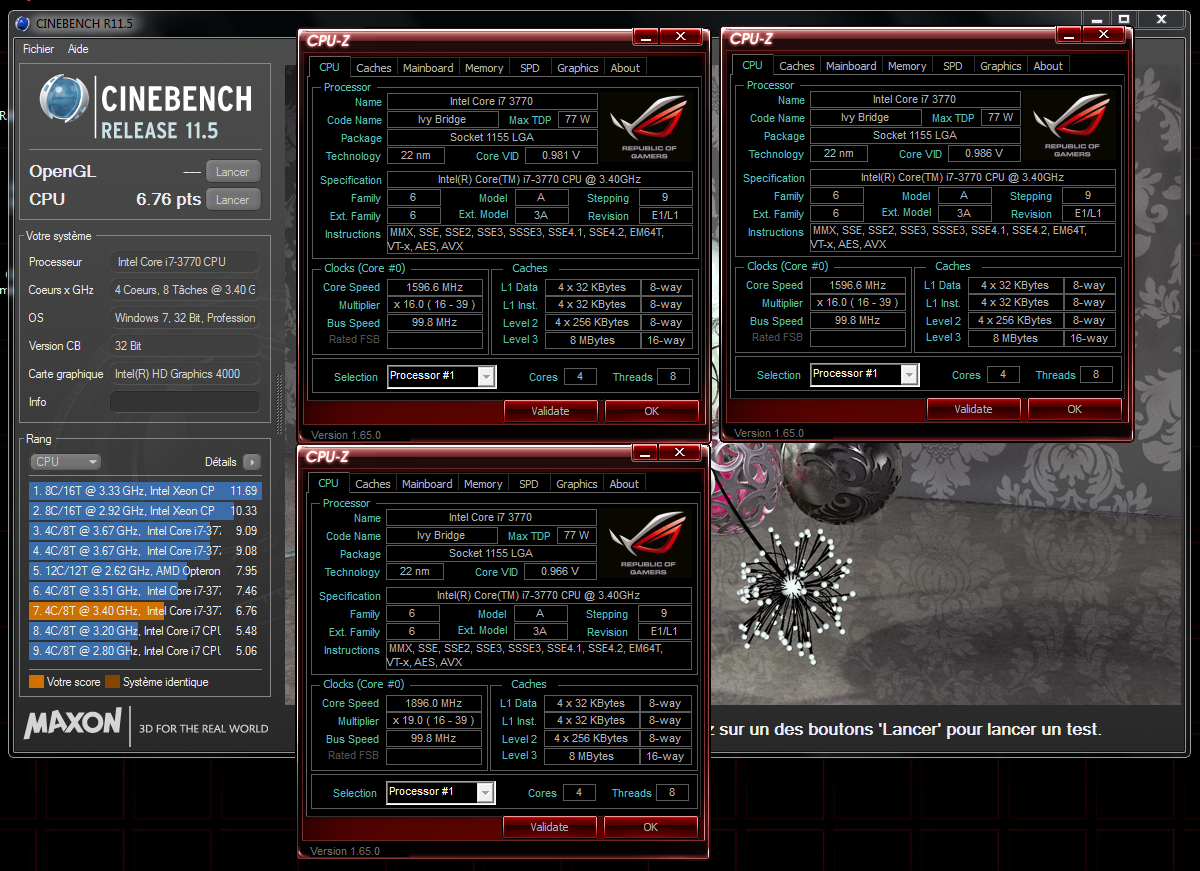Image resolution: width=1200 pixels, height=871 pixels.
Task: Click the OS field showing Windows 7
Action: point(184,318)
